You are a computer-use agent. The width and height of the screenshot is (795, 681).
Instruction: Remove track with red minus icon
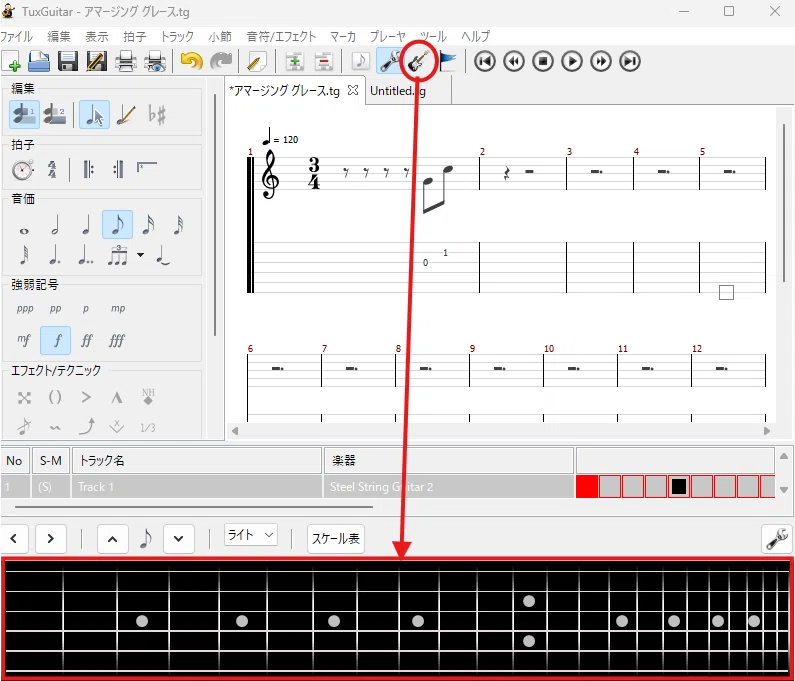point(323,62)
